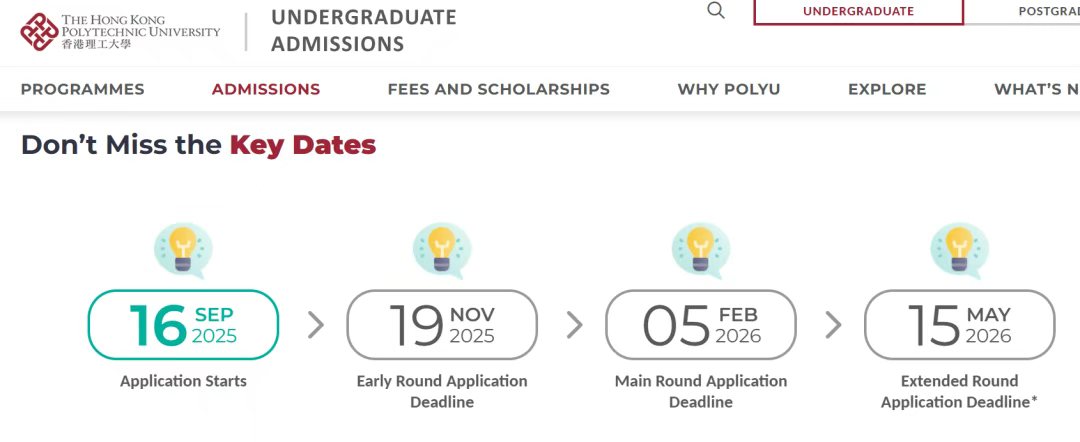Expand the Why PolyU menu
Screen dimensions: 1080x442
pos(729,89)
